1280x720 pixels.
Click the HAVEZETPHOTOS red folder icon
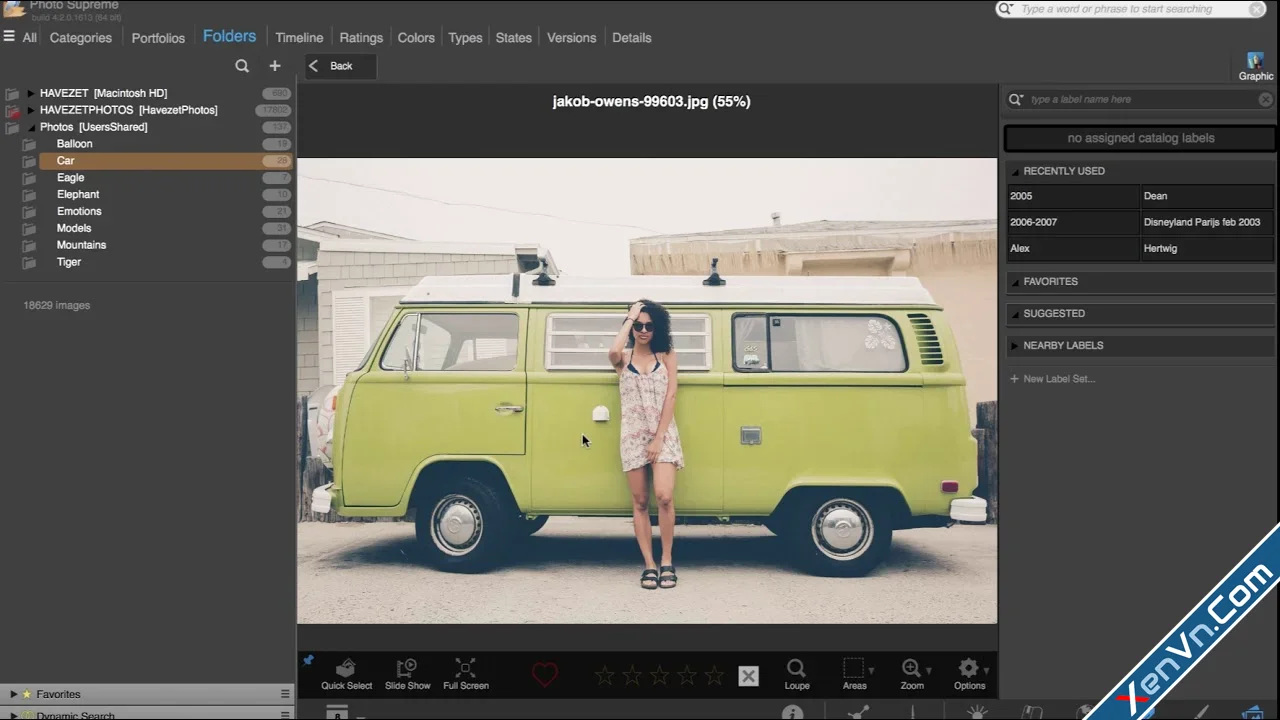pos(12,110)
